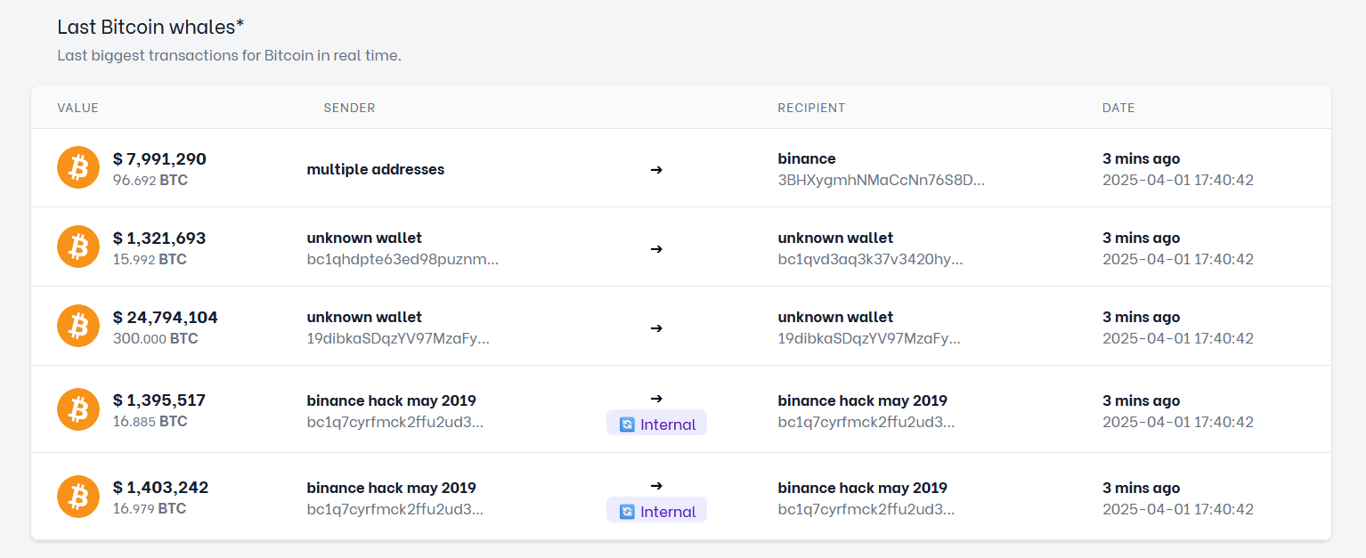
Task: Click the $24,794,104 transaction value
Action: pos(165,318)
